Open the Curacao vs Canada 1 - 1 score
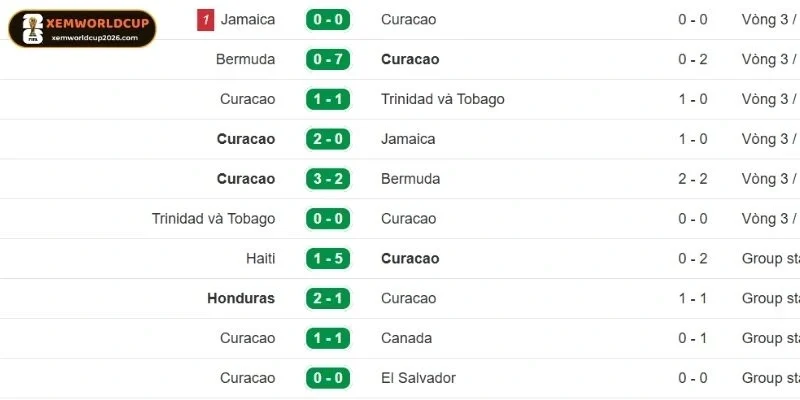800x400 pixels. [x=328, y=339]
